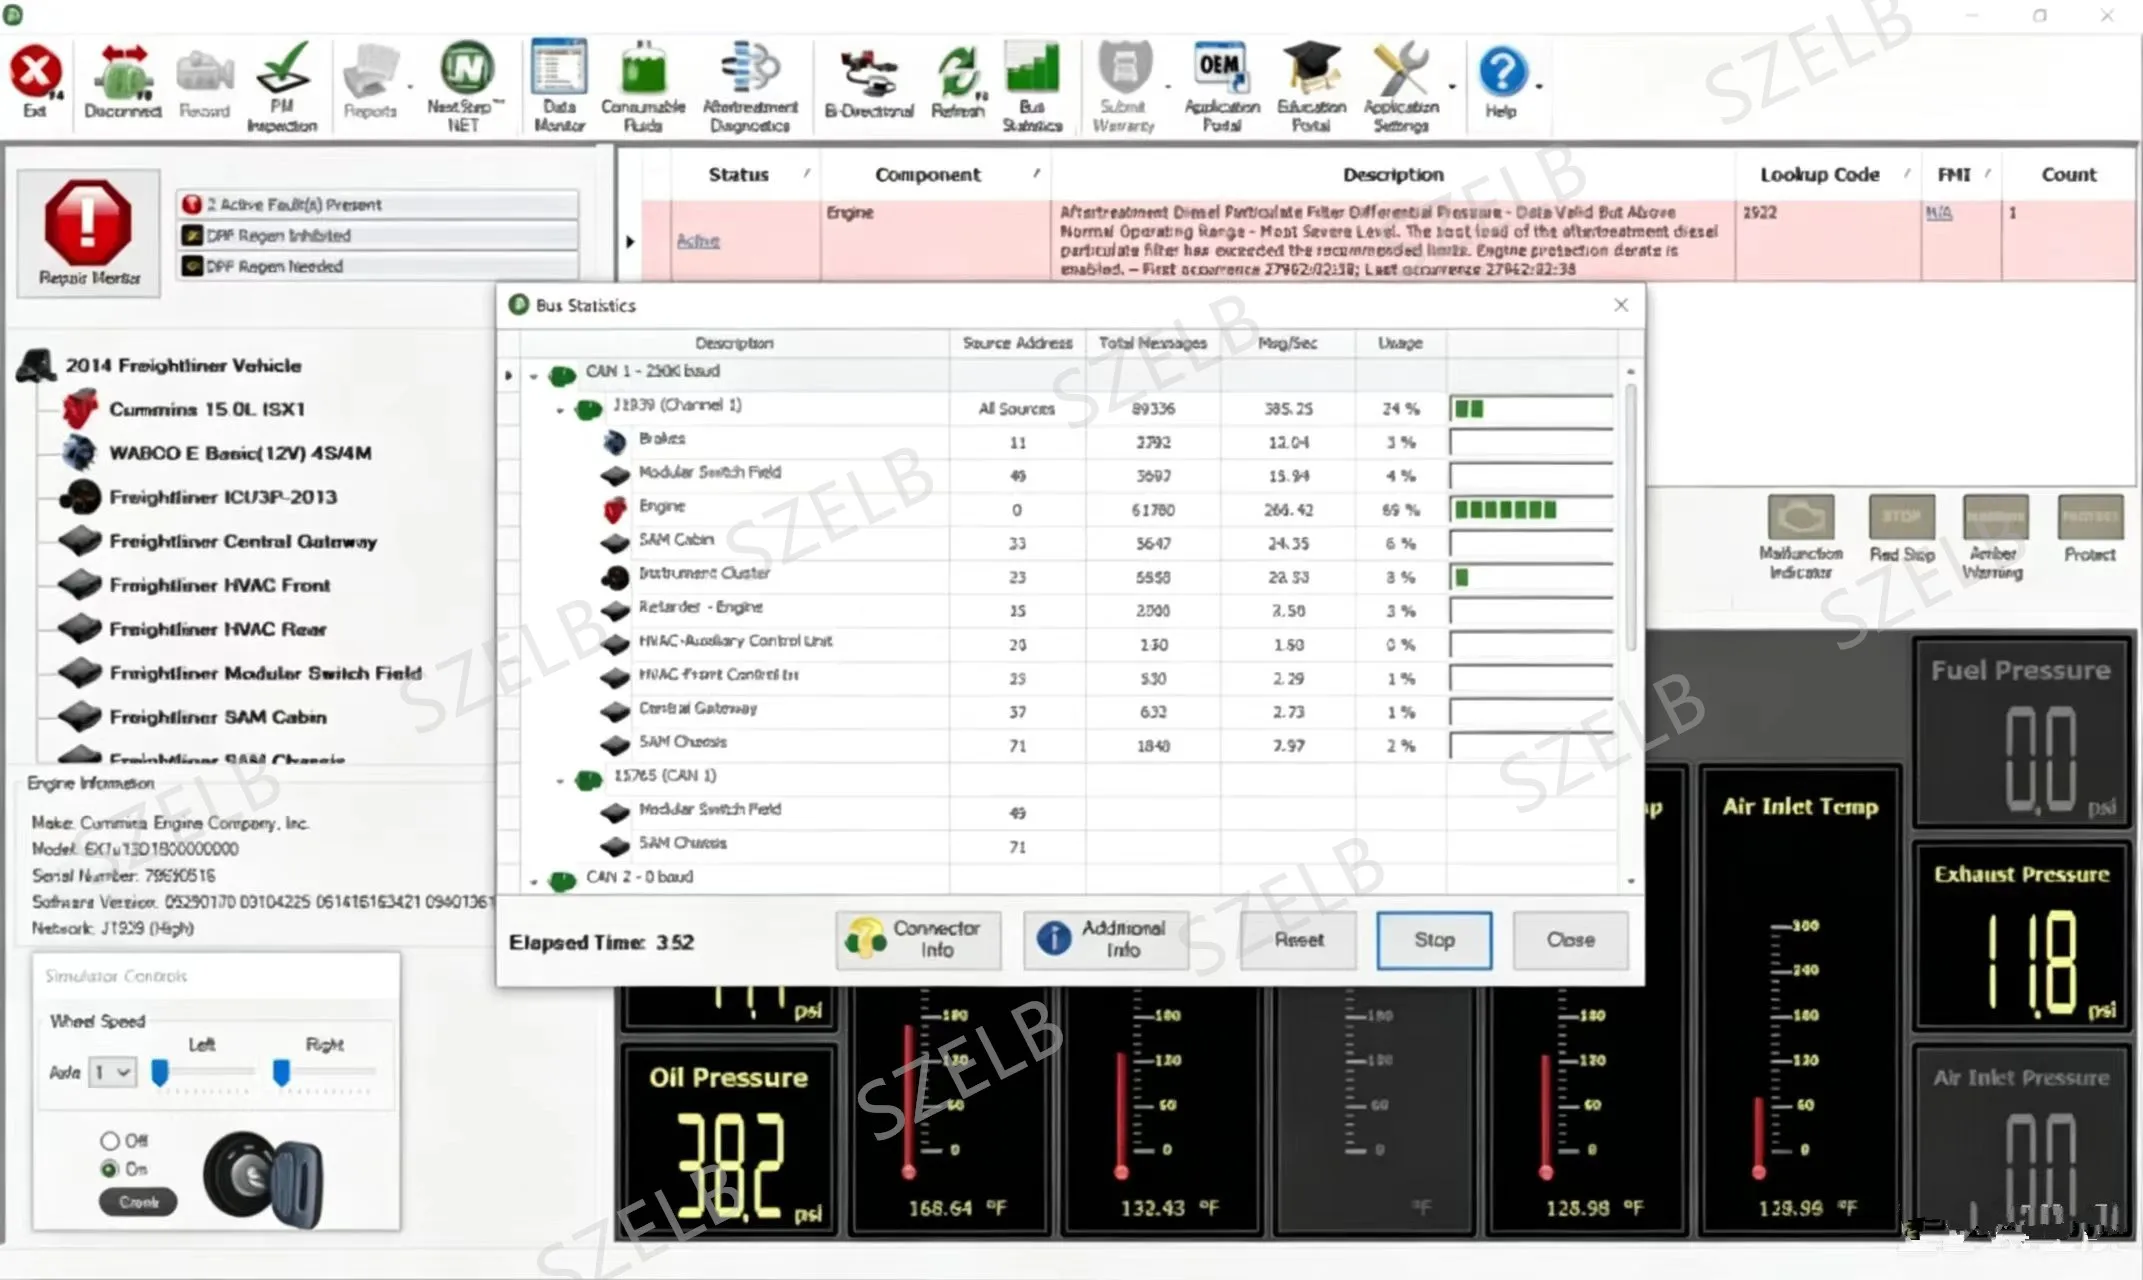Viewport: 2143px width, 1280px height.
Task: Click the NextStep NET icon
Action: (x=464, y=86)
